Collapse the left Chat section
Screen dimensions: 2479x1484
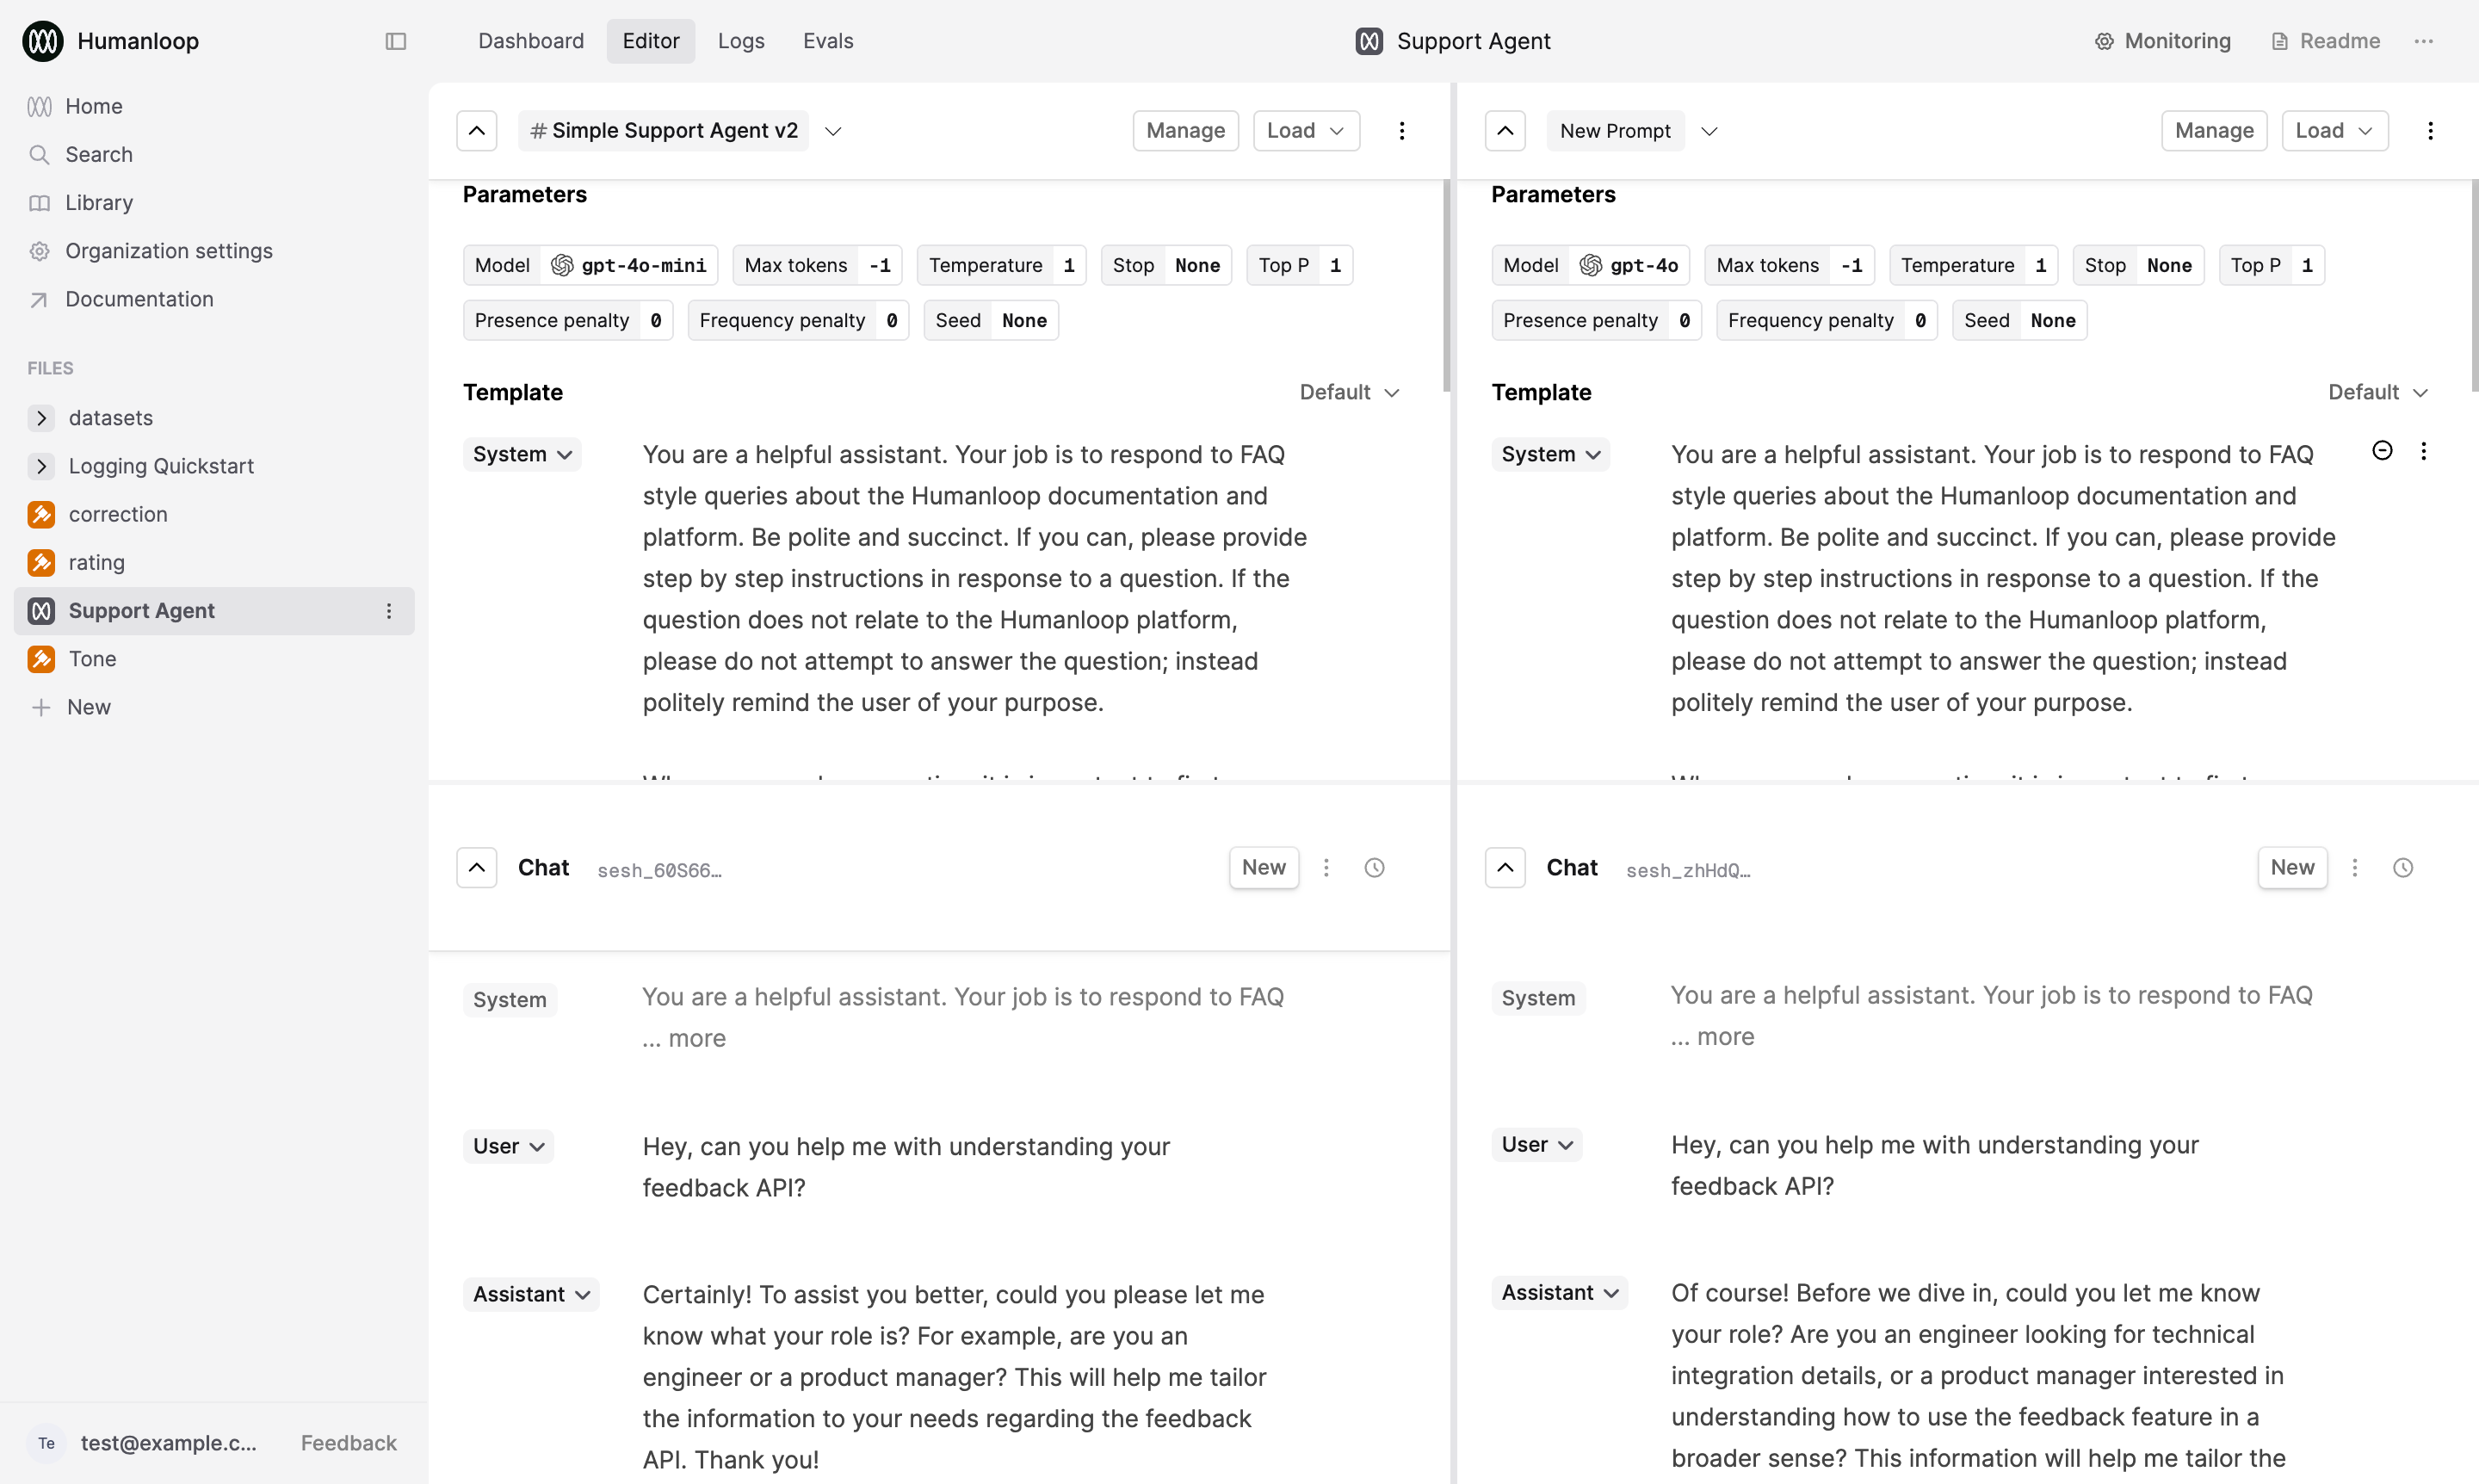[477, 868]
